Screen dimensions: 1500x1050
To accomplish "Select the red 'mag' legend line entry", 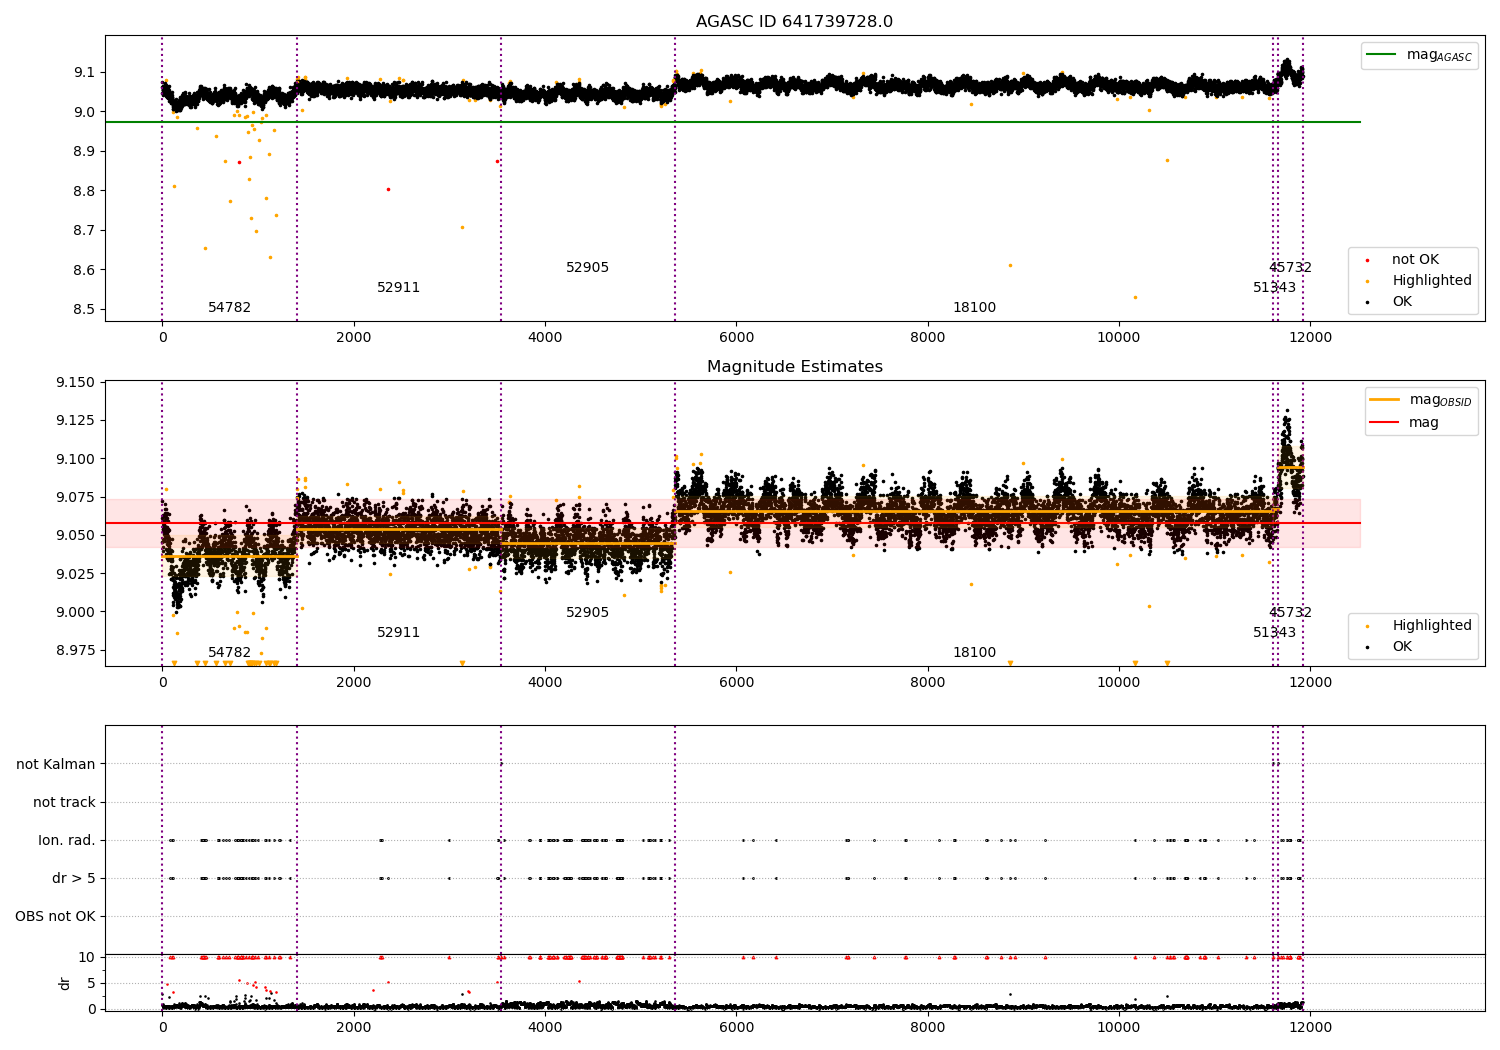I will [x=1404, y=422].
